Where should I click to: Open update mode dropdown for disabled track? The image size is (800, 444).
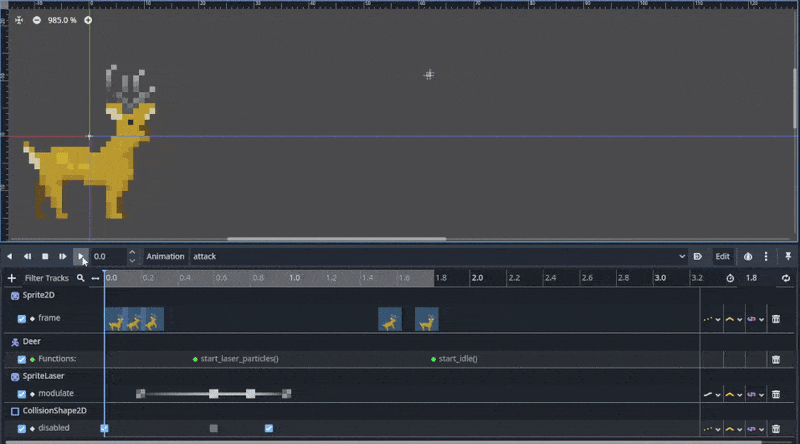coord(711,429)
